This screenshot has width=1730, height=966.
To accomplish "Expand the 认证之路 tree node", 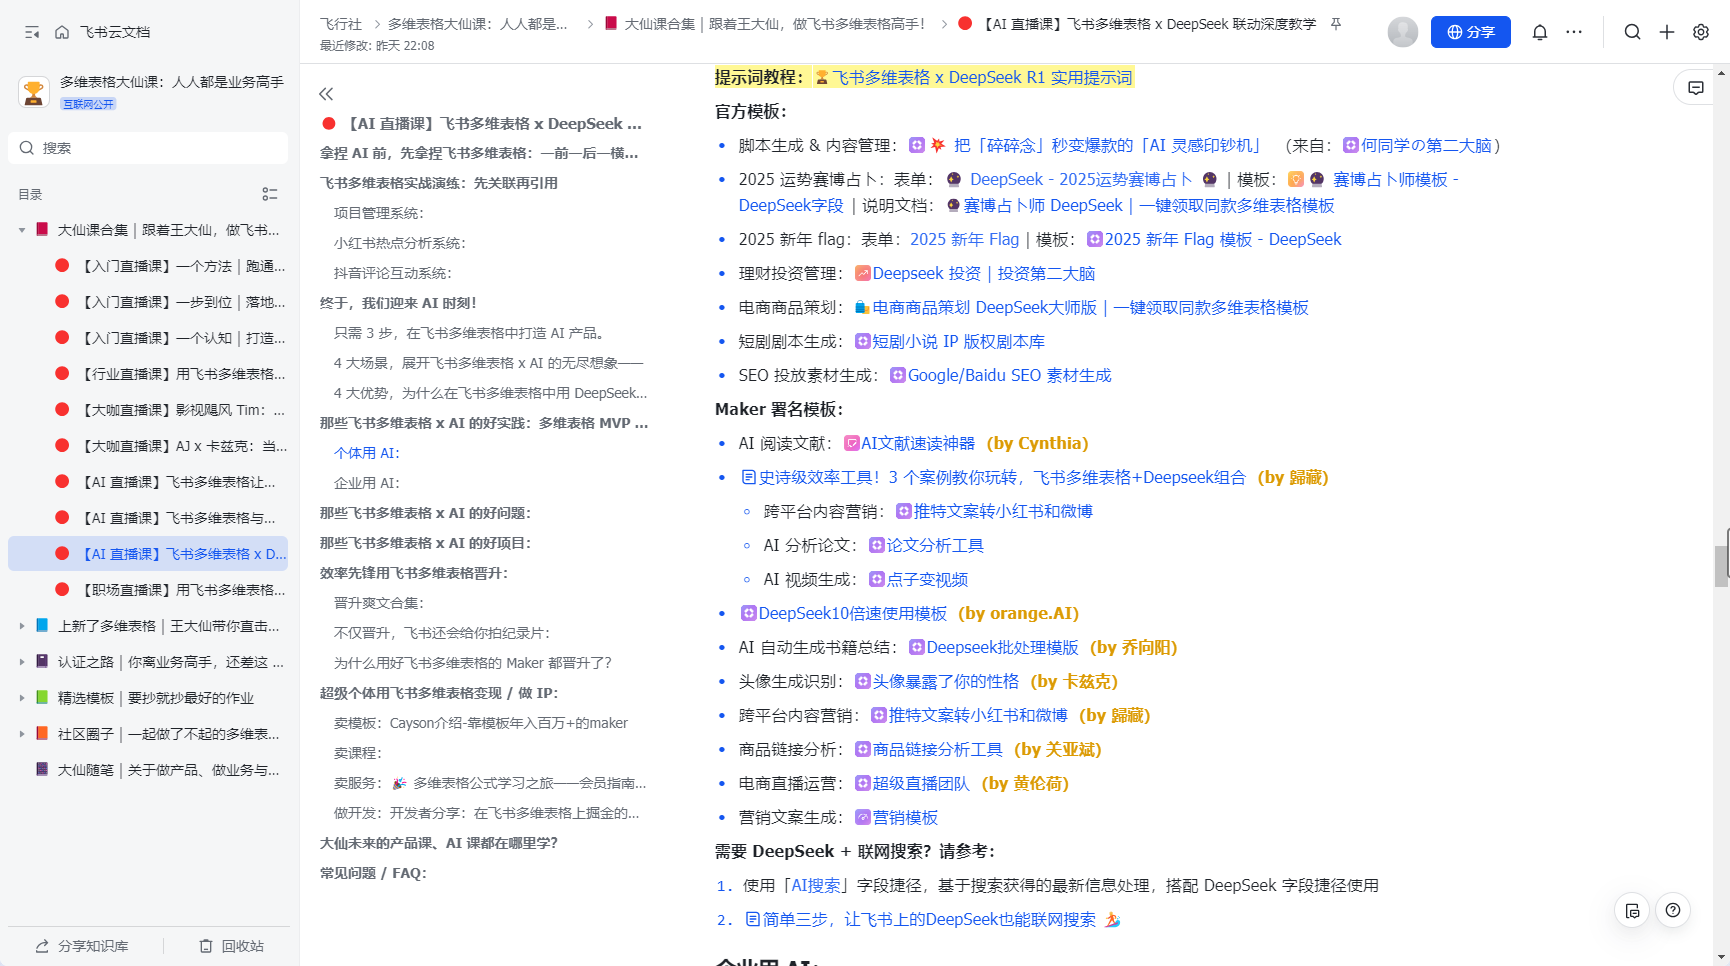I will [22, 662].
